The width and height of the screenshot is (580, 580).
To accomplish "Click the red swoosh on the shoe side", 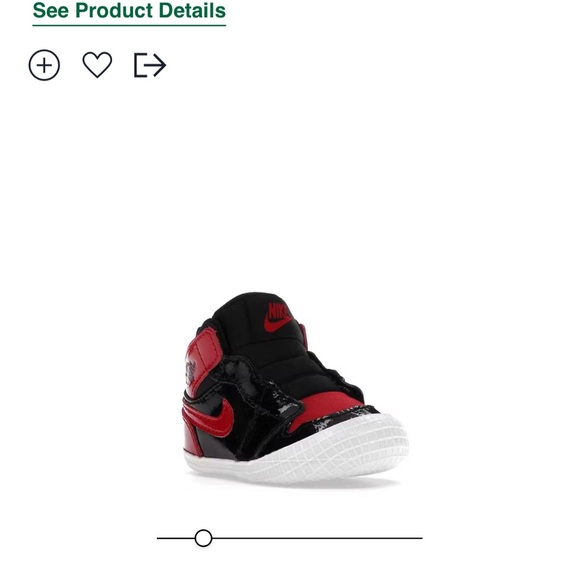I will point(209,417).
